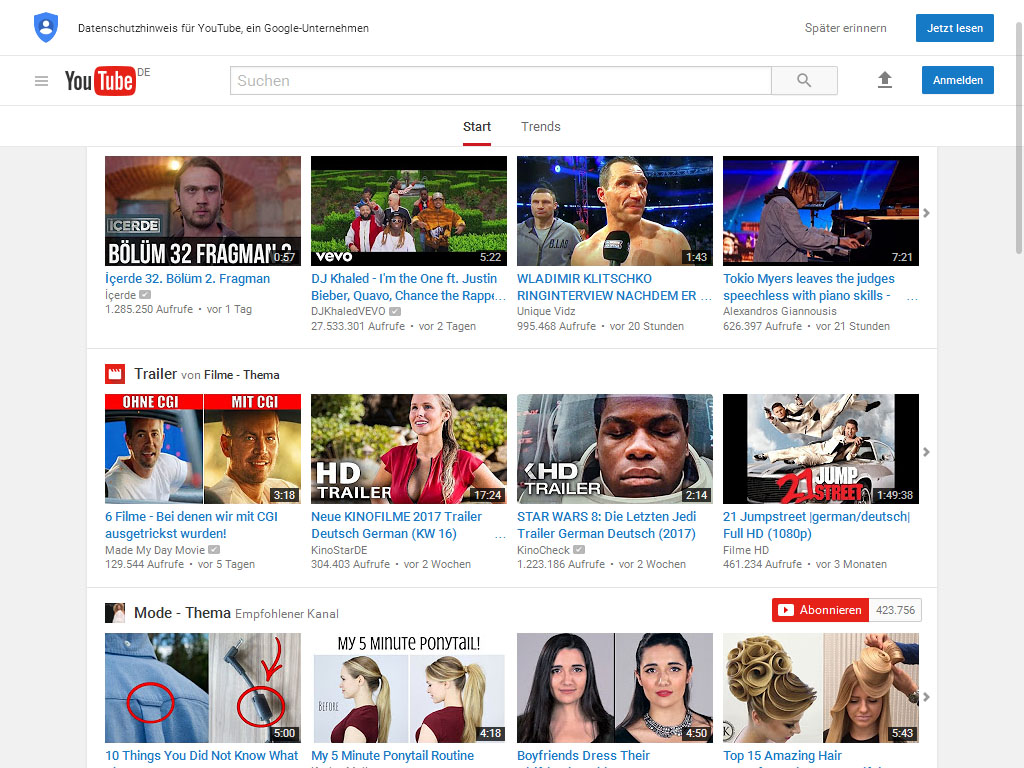Open the 5:43 amazing hair thumbnail
Screen dimensions: 1024x768
821,688
